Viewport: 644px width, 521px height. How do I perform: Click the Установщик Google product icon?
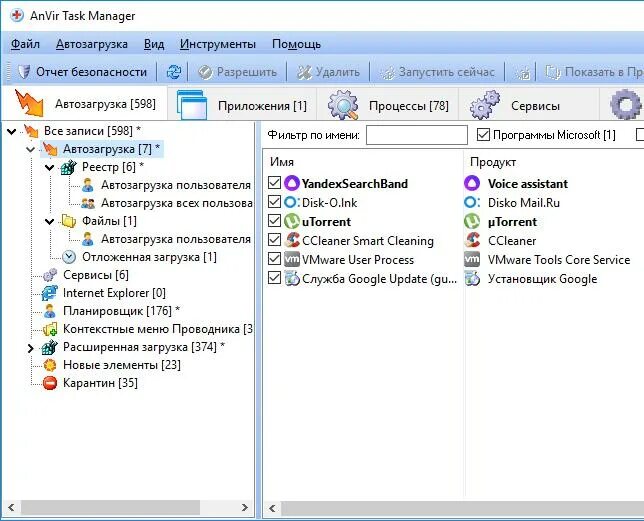coord(472,279)
